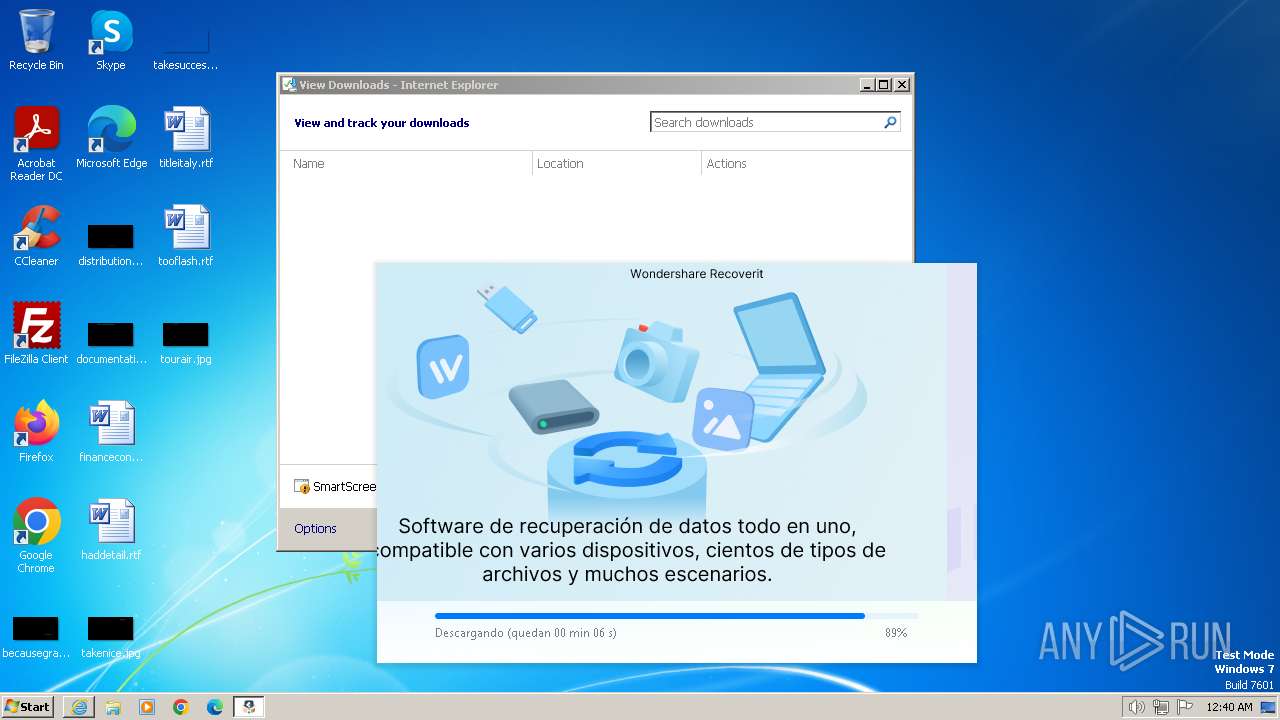
Task: Launch Microsoft Edge from desktop
Action: [x=111, y=138]
